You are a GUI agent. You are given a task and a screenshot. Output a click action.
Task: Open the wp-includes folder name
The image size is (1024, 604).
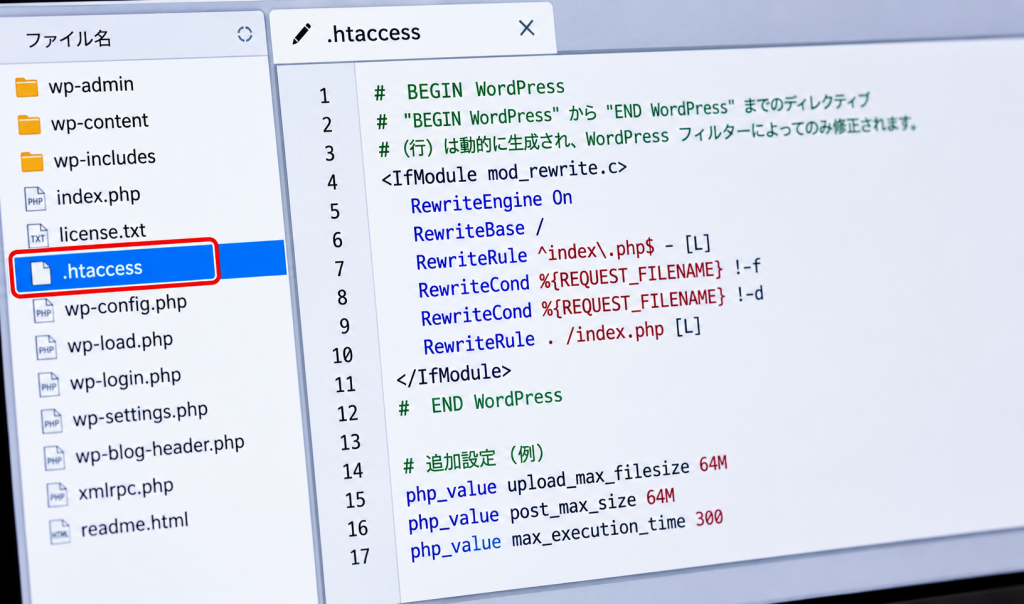point(104,158)
